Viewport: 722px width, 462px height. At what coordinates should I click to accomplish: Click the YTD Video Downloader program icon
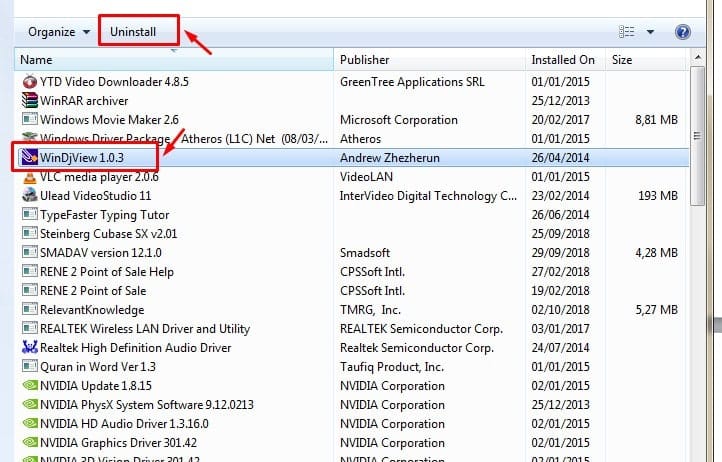pos(29,82)
